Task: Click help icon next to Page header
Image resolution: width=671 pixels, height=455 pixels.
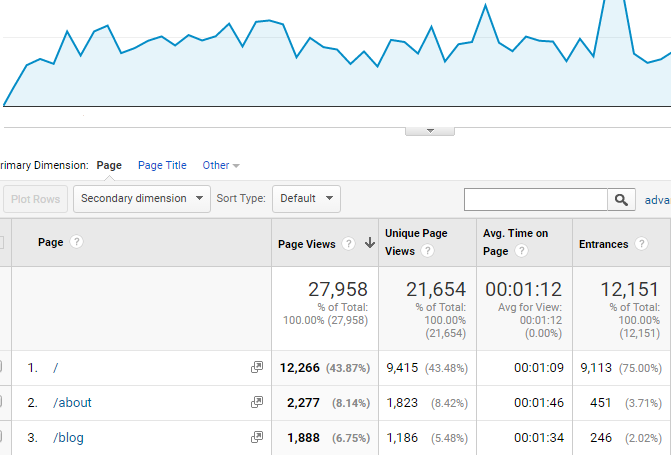Action: click(76, 242)
